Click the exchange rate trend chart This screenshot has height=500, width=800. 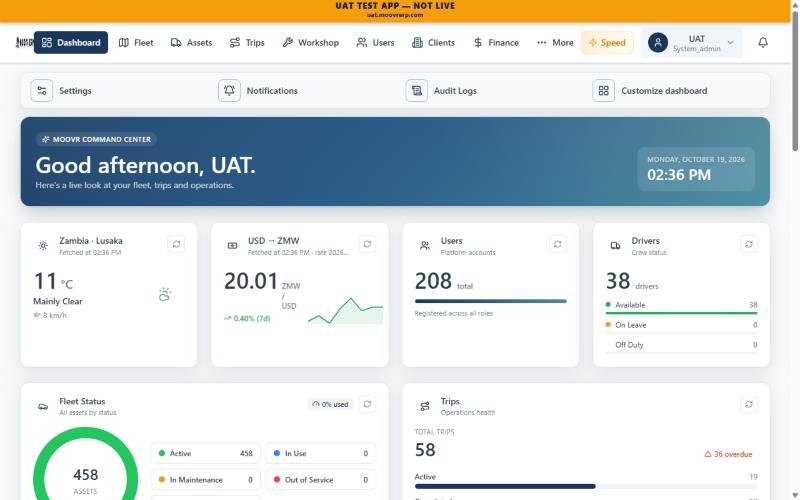coord(345,311)
